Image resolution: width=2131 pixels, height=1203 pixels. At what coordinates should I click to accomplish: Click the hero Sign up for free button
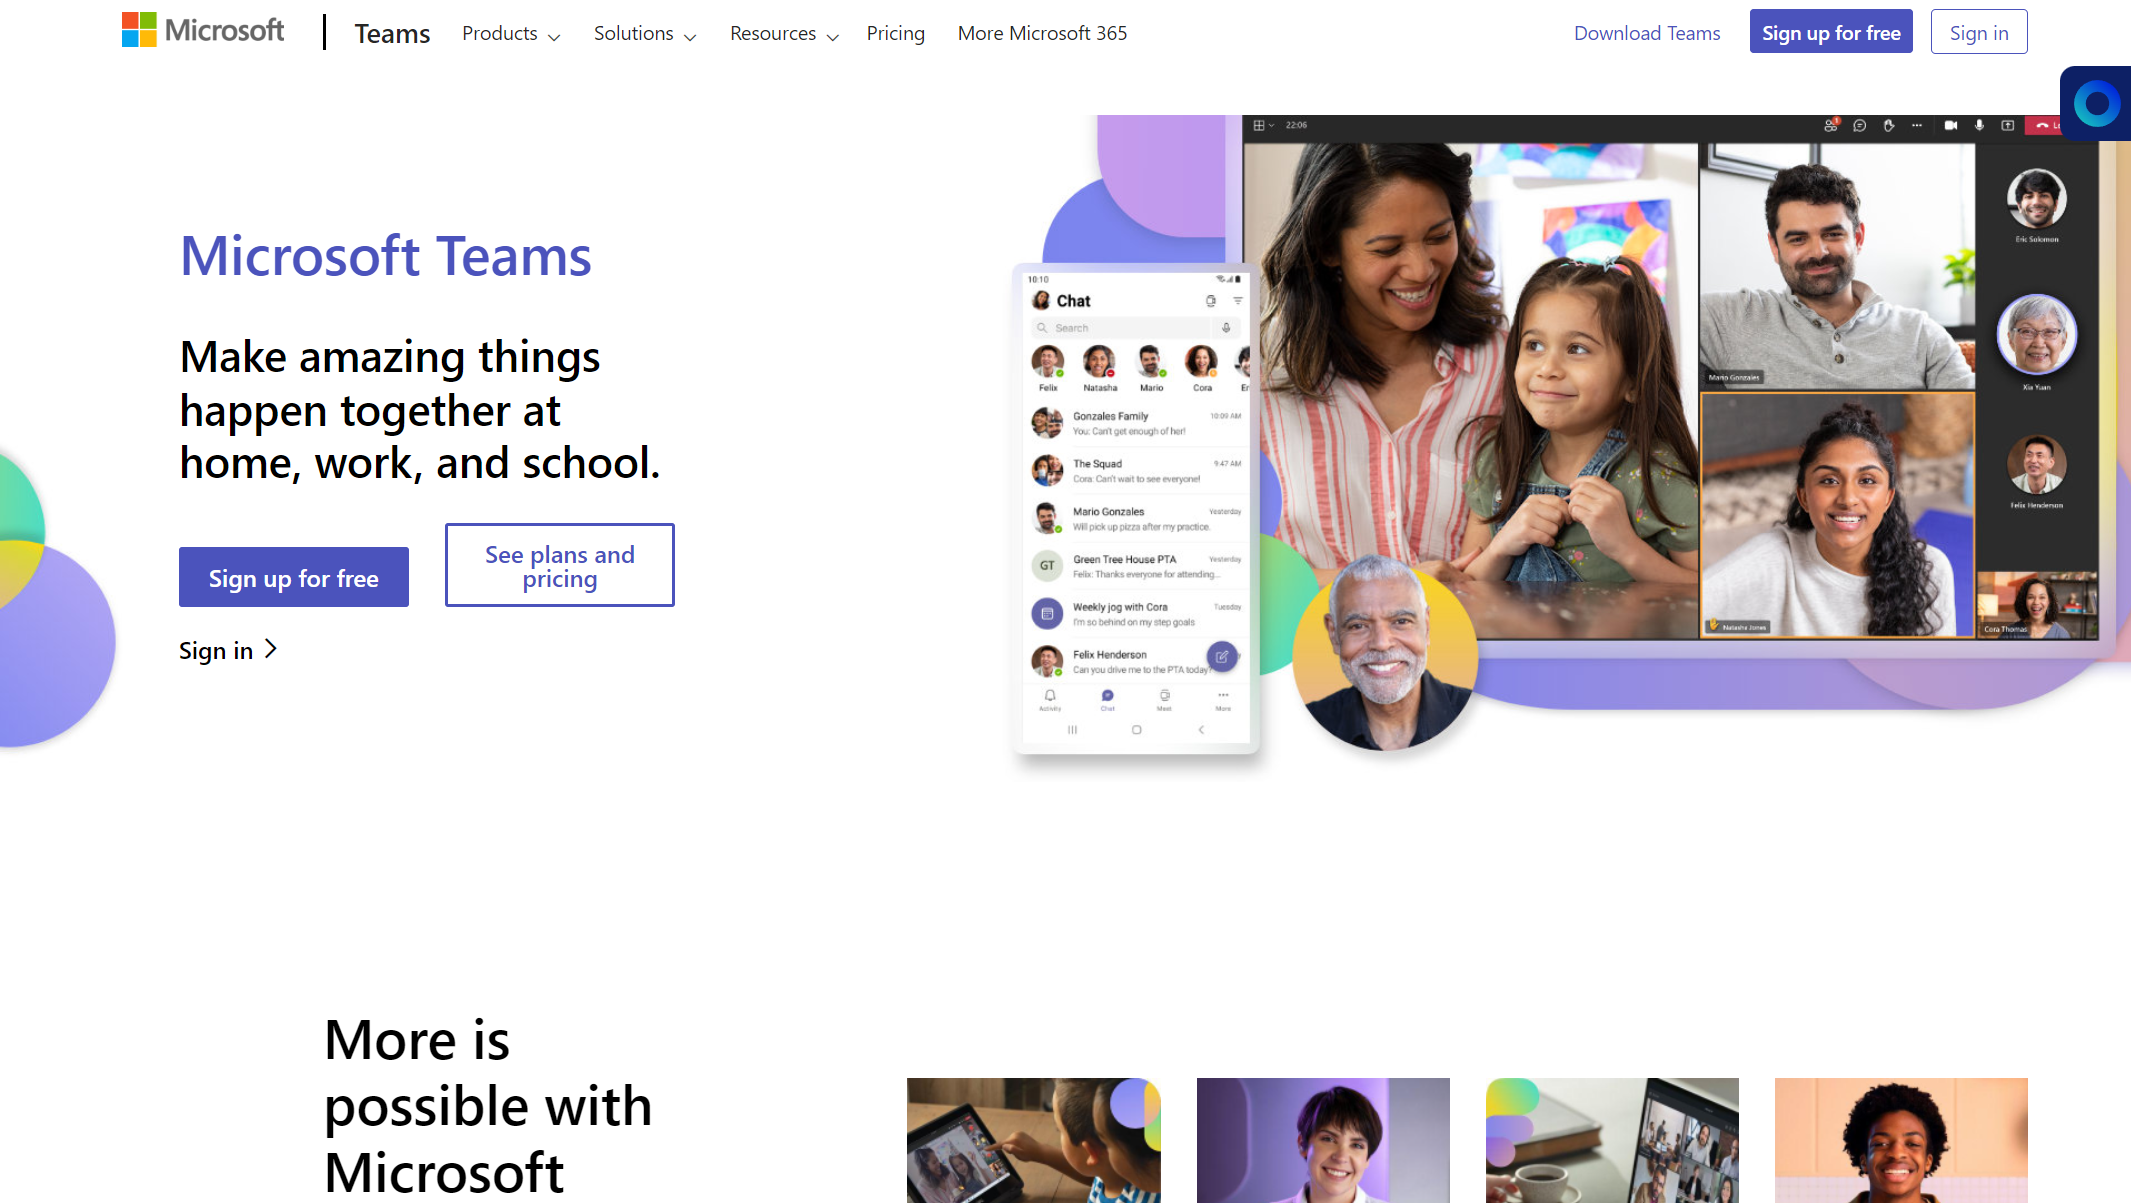(294, 577)
